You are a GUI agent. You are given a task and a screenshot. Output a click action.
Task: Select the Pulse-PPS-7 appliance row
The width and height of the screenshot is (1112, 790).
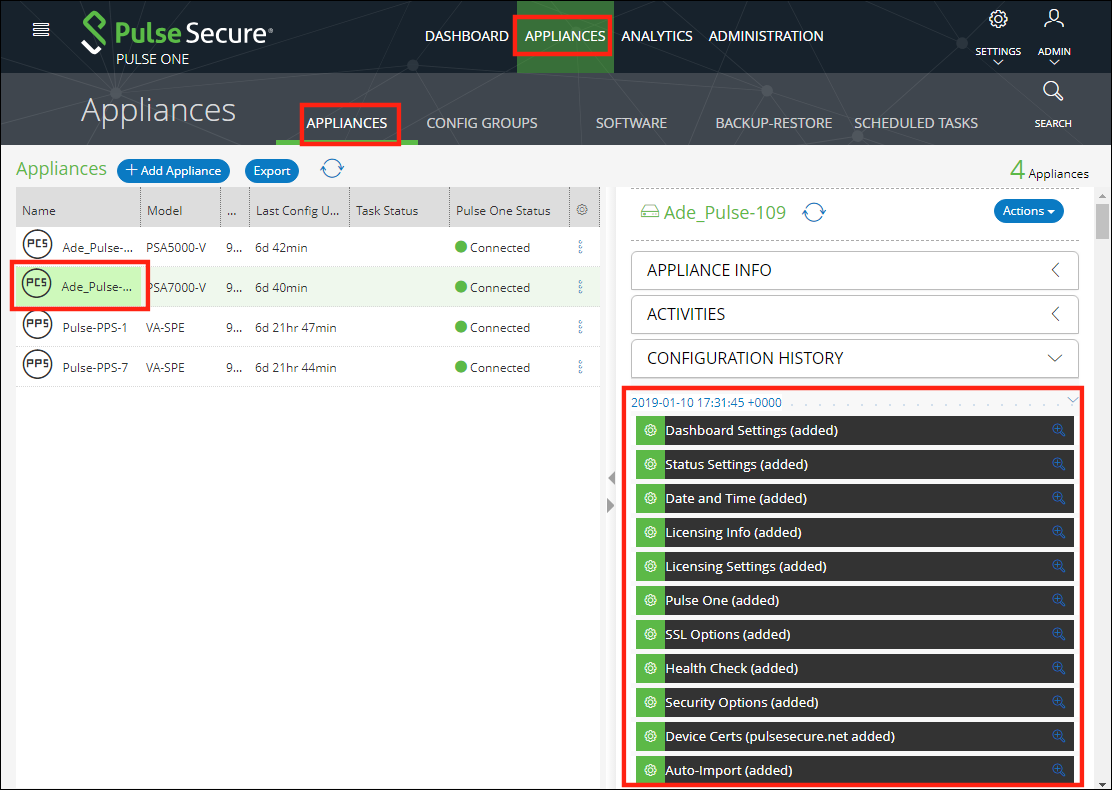[308, 367]
